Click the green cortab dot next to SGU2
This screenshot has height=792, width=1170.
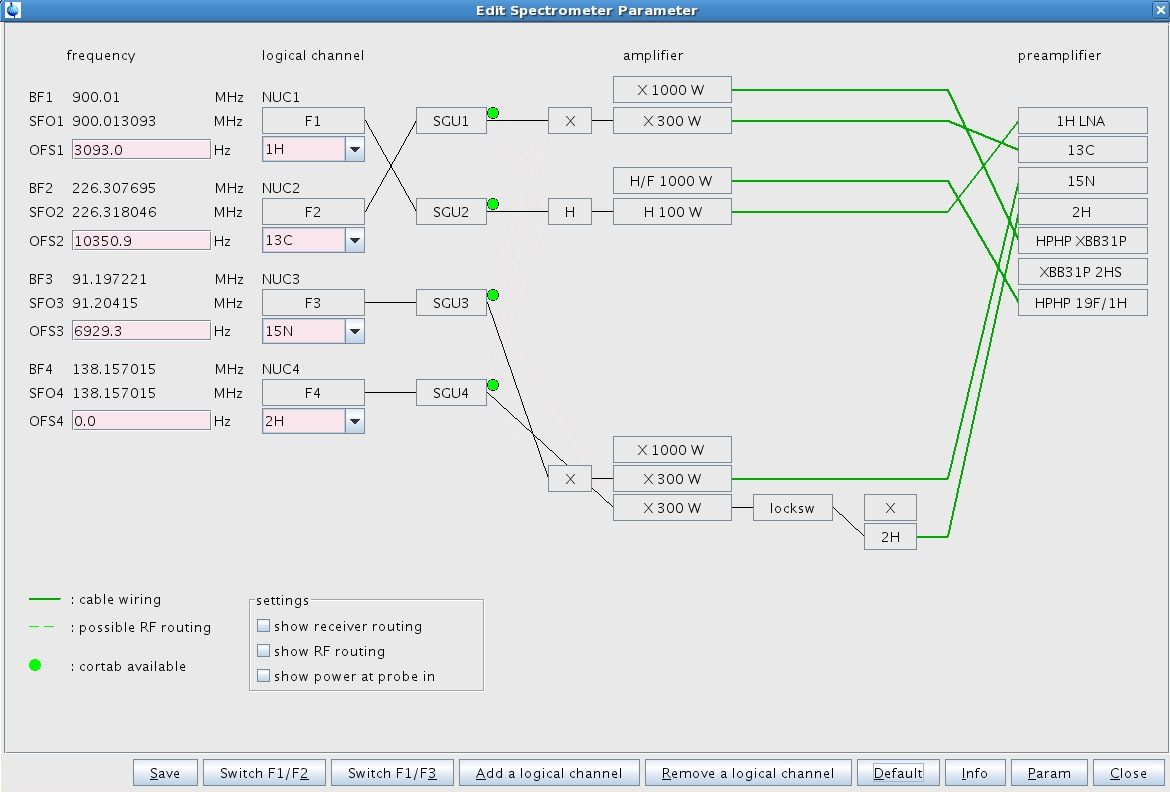coord(493,204)
